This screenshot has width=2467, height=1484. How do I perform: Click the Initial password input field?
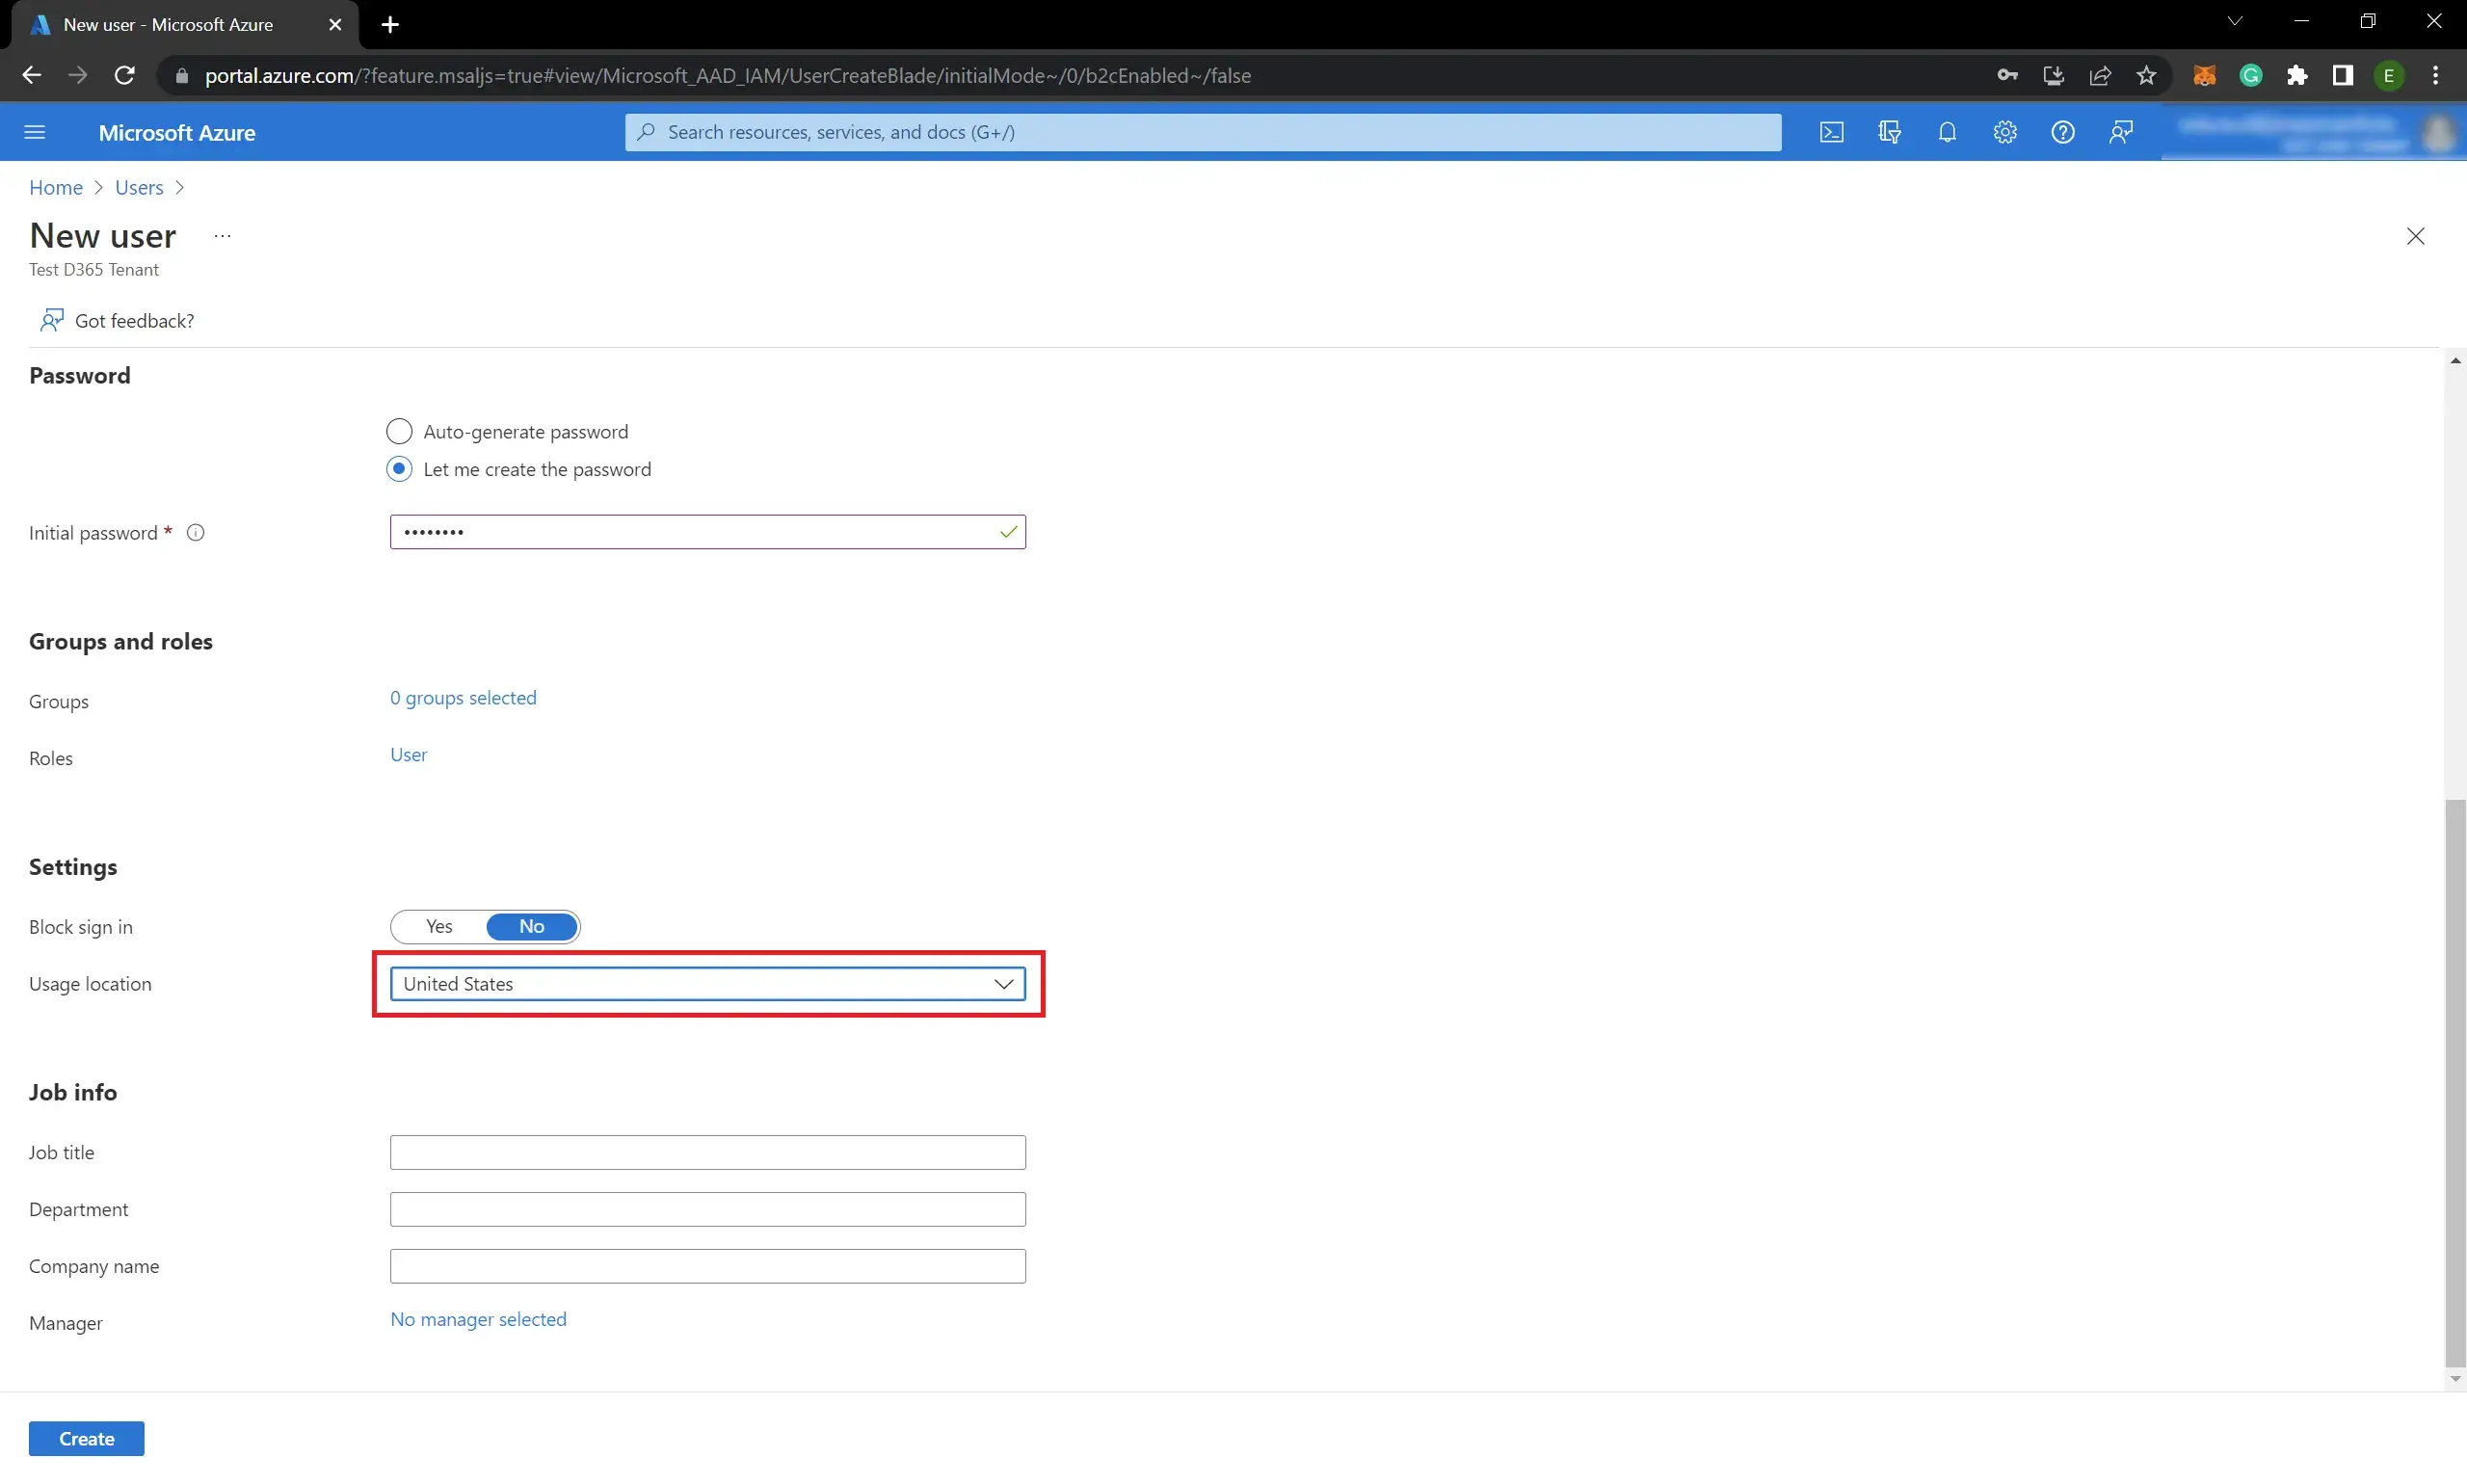[x=706, y=532]
